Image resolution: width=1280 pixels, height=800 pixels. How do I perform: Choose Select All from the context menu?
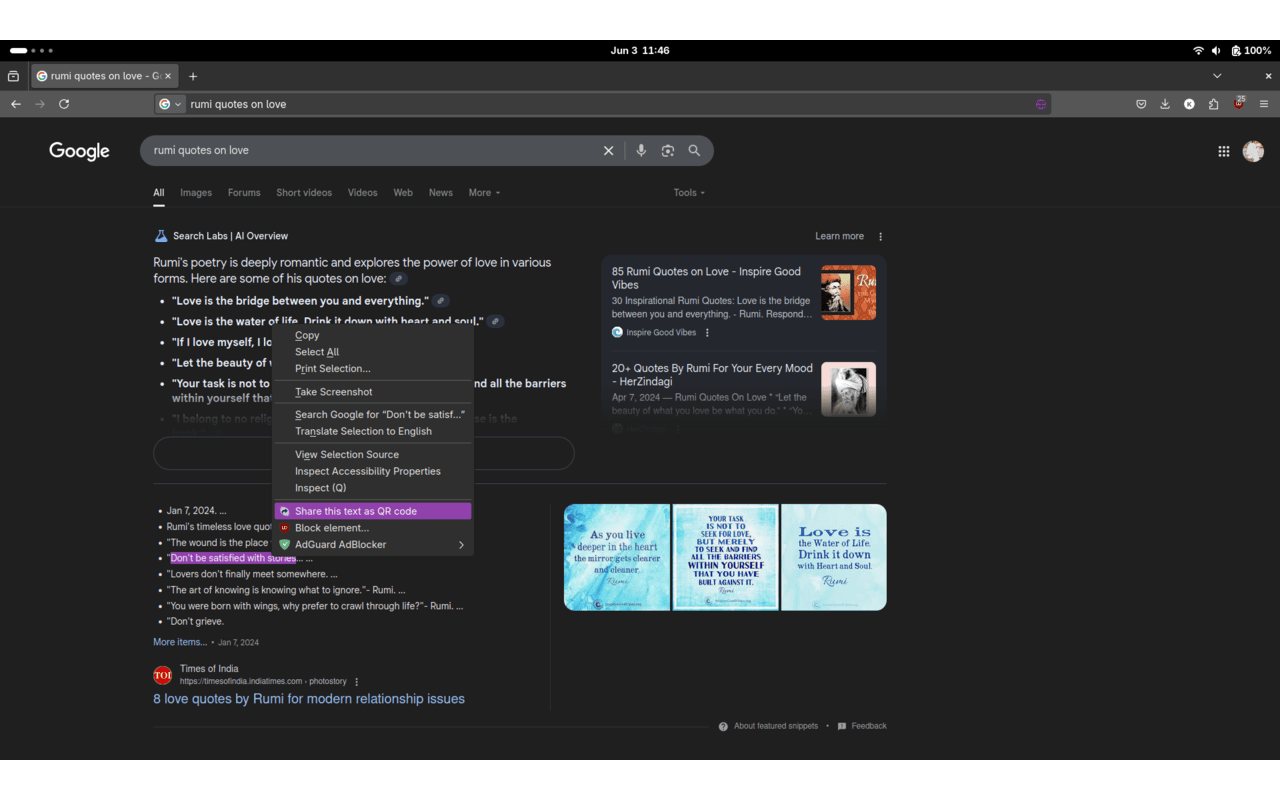pyautogui.click(x=373, y=352)
